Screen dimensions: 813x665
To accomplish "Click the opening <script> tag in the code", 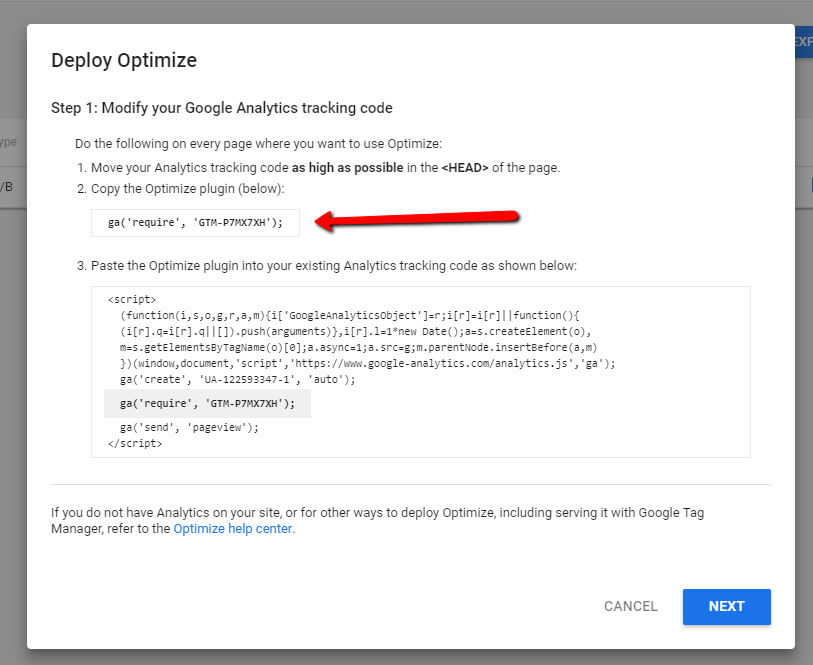I will (x=131, y=299).
